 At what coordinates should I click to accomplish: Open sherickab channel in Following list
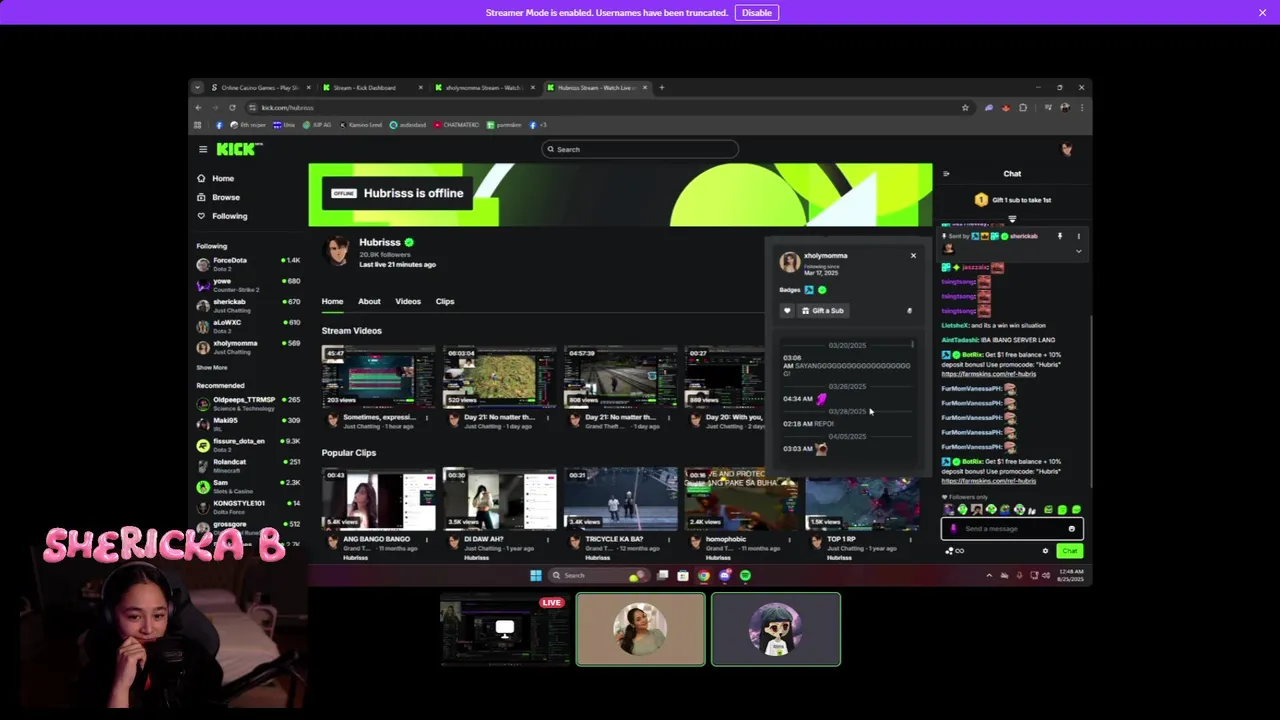248,305
